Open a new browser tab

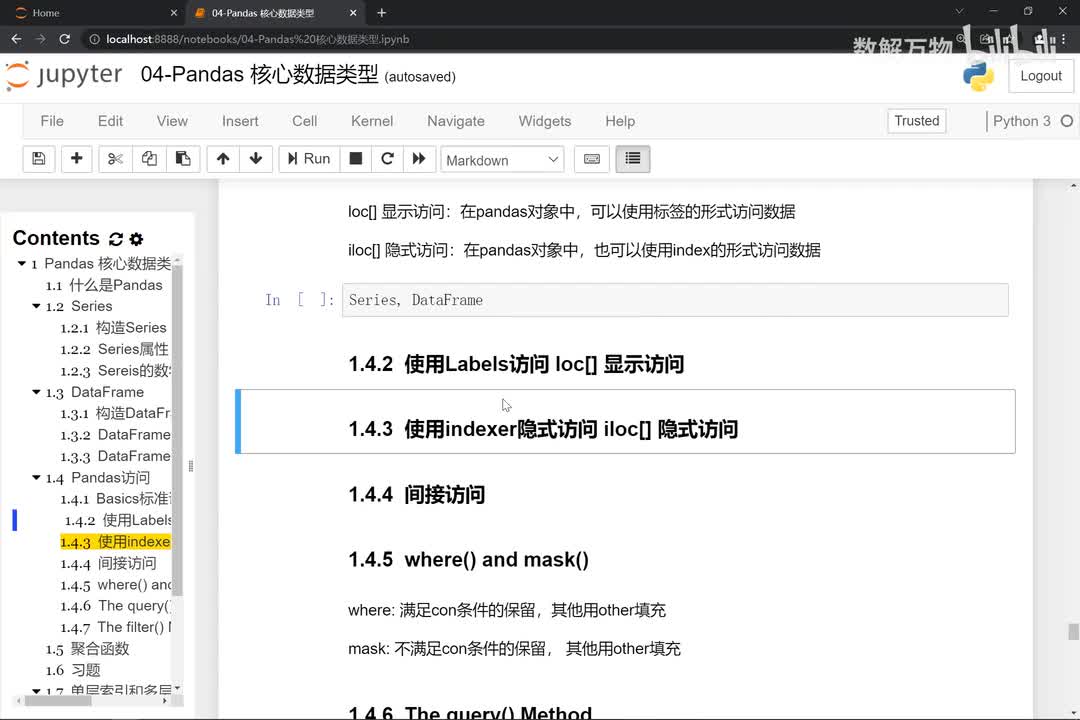[382, 12]
